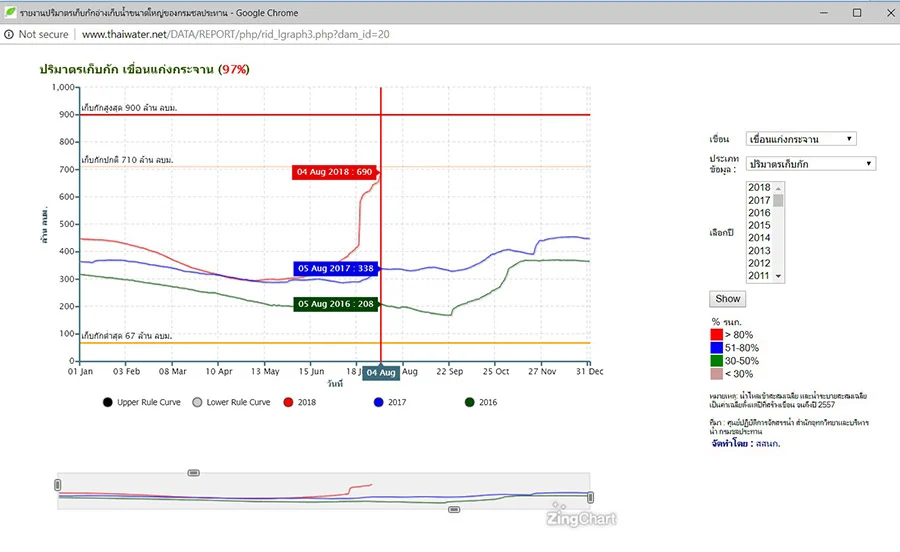Image resolution: width=900 pixels, height=552 pixels.
Task: Click the 10 Apr x-axis label
Action: [x=219, y=372]
